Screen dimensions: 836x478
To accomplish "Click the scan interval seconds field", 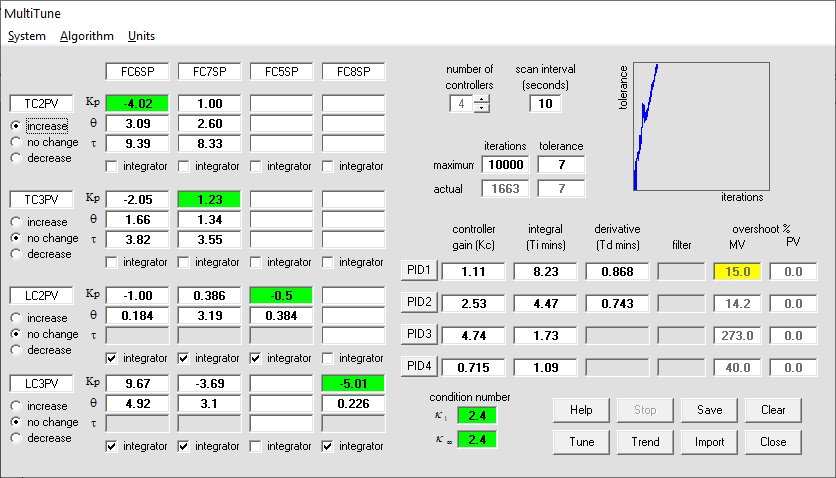I will (546, 104).
